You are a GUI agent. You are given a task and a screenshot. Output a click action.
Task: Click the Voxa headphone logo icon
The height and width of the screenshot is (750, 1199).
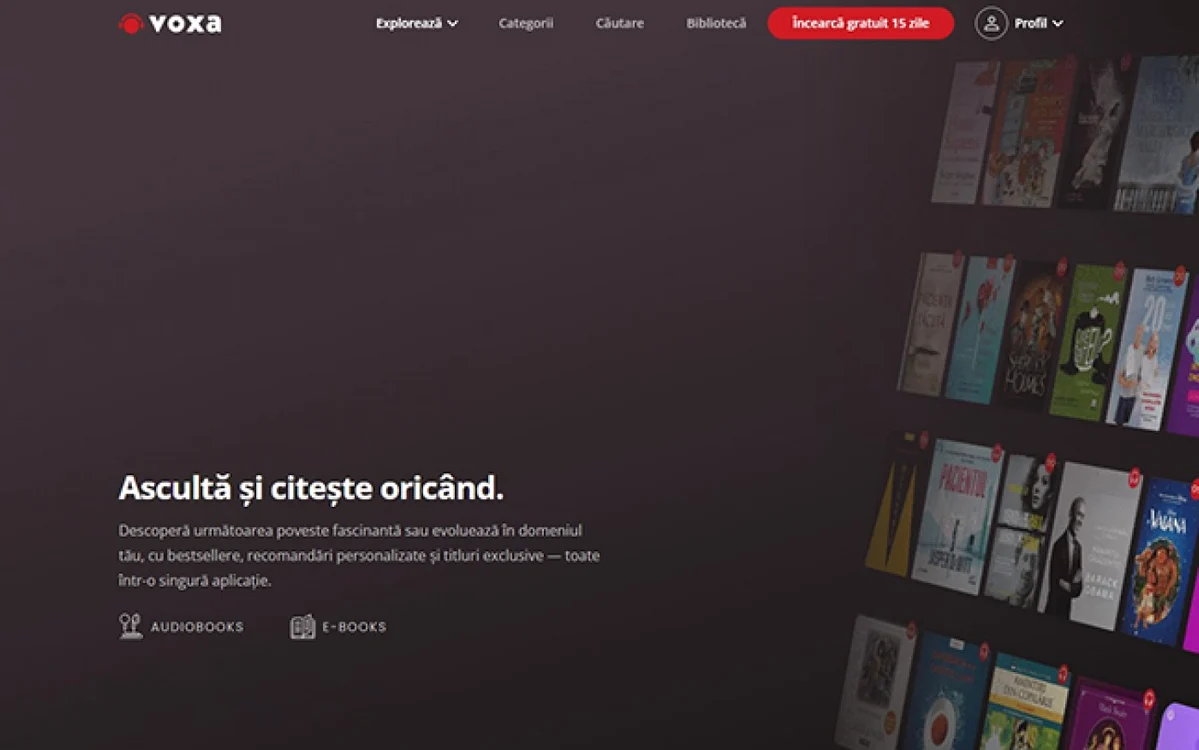[x=131, y=24]
